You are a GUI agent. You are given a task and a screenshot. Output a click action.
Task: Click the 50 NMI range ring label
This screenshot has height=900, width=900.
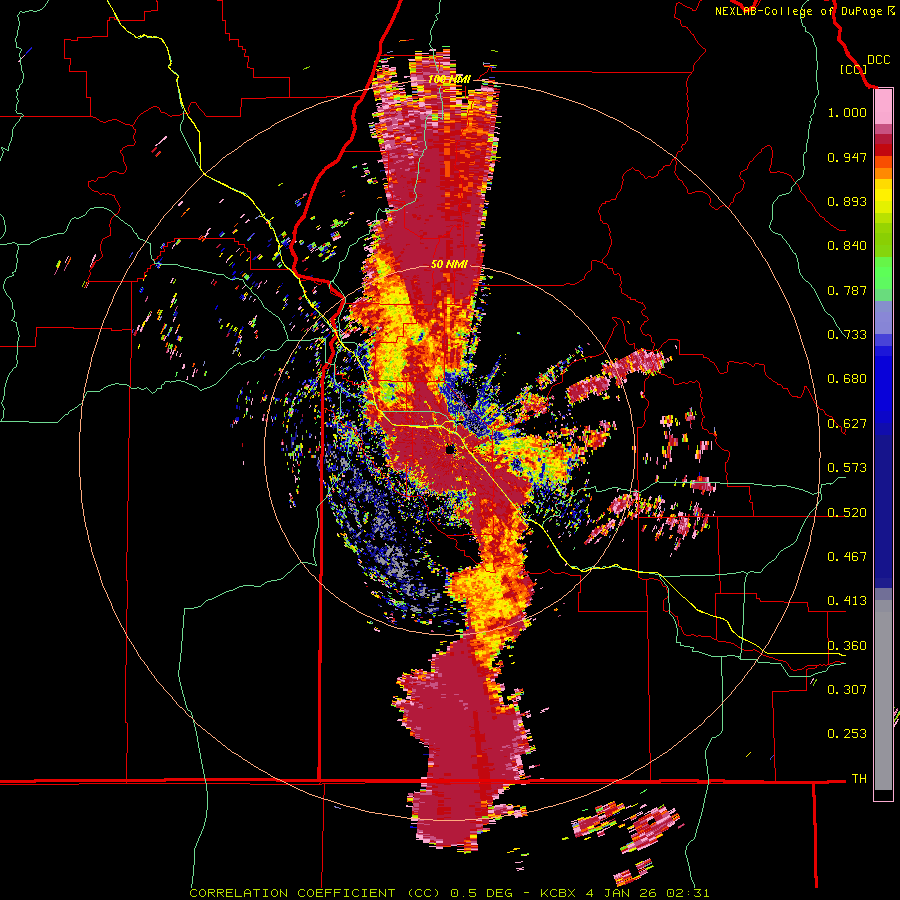coord(449,265)
